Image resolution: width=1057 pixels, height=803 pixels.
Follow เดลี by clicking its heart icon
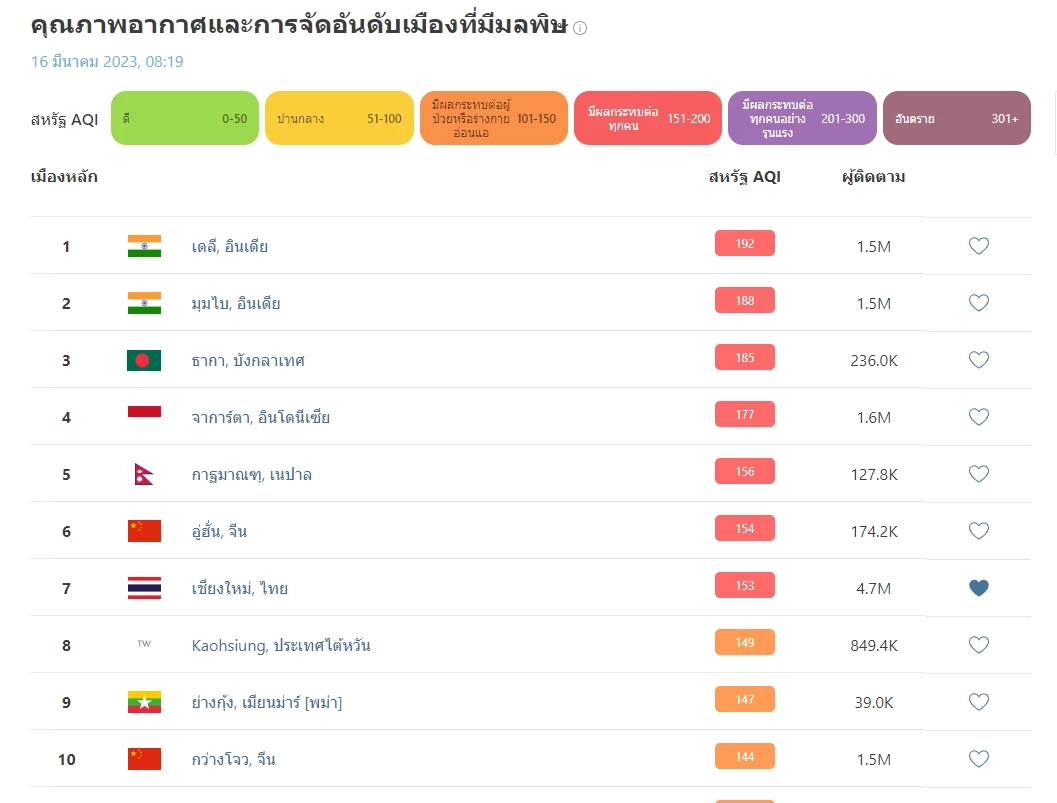[978, 245]
